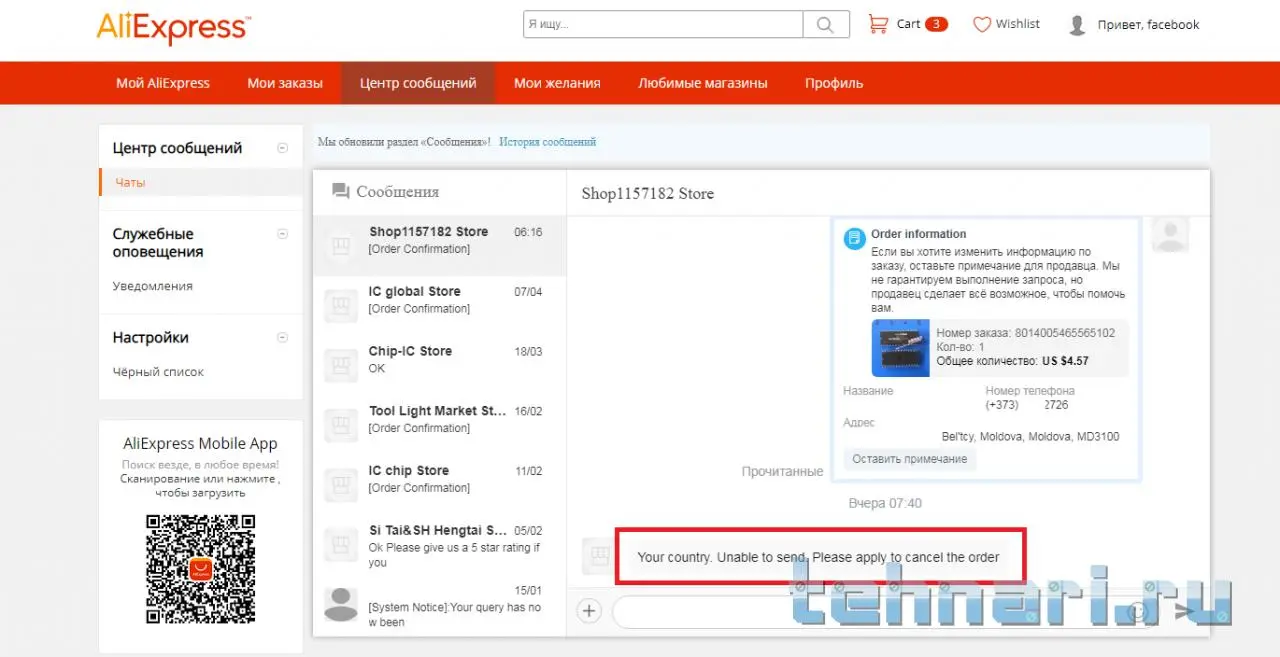Image resolution: width=1280 pixels, height=657 pixels.
Task: Click IC global Store avatar icon
Action: 342,305
